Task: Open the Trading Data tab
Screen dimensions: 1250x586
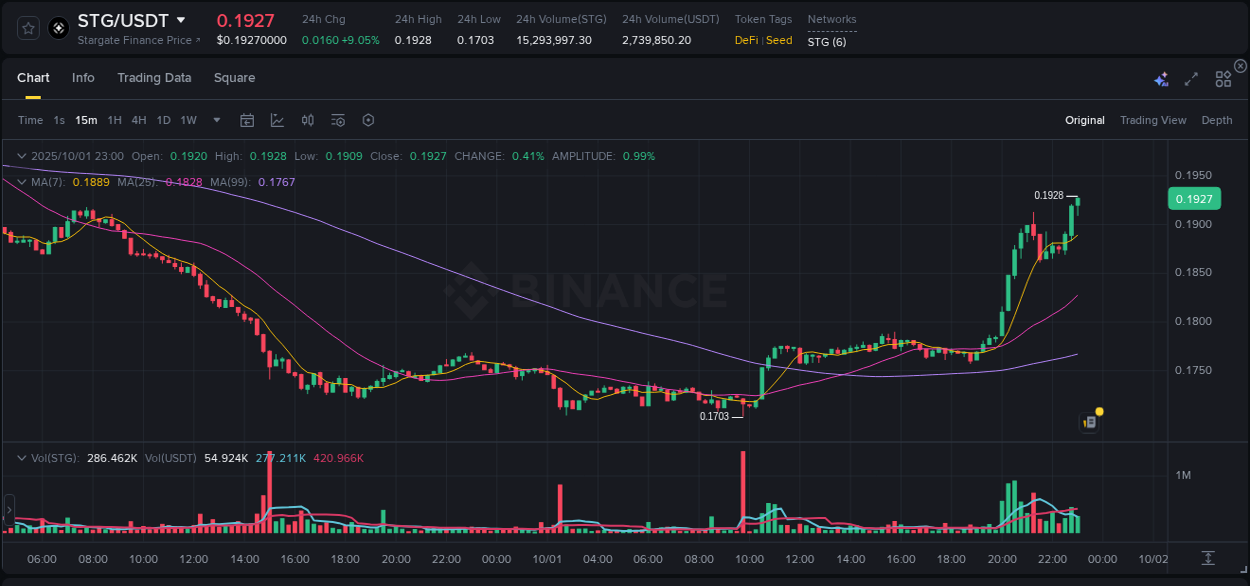Action: click(154, 77)
